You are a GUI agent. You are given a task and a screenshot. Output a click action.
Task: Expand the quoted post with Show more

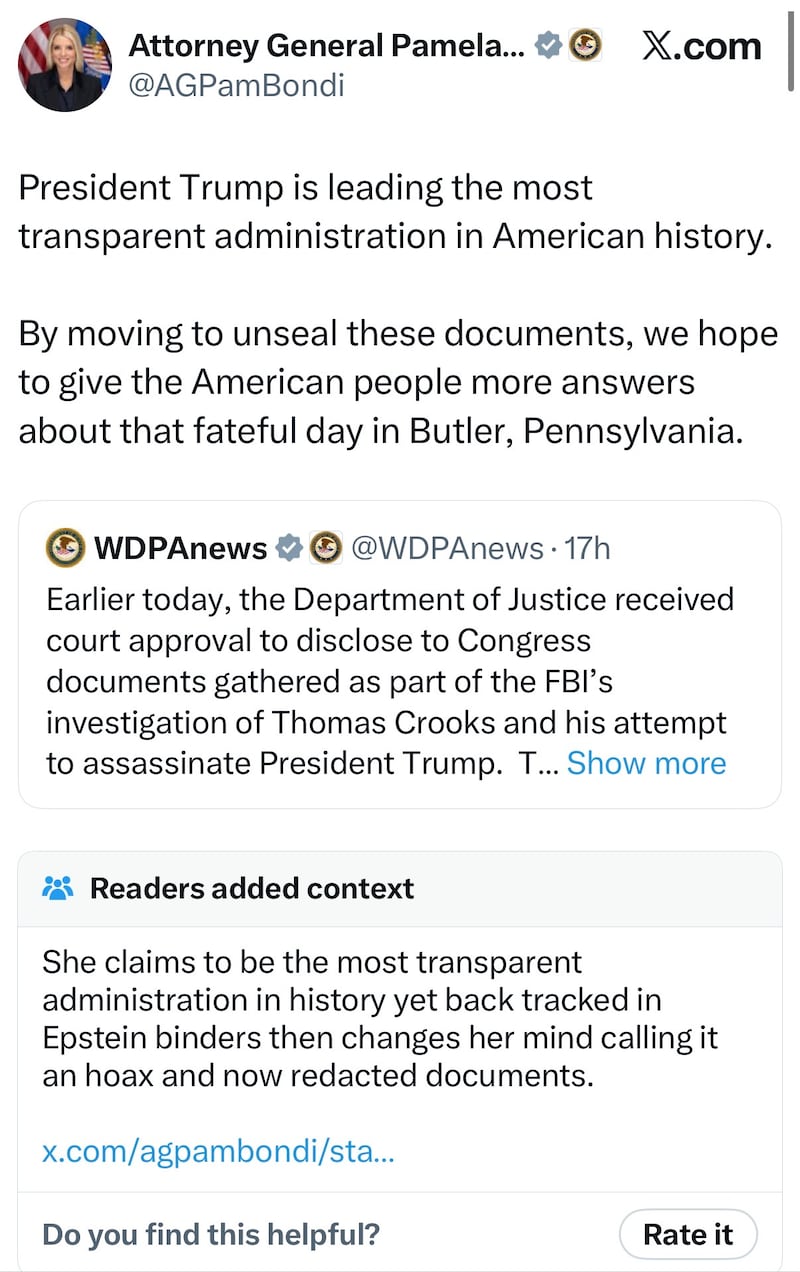point(646,762)
